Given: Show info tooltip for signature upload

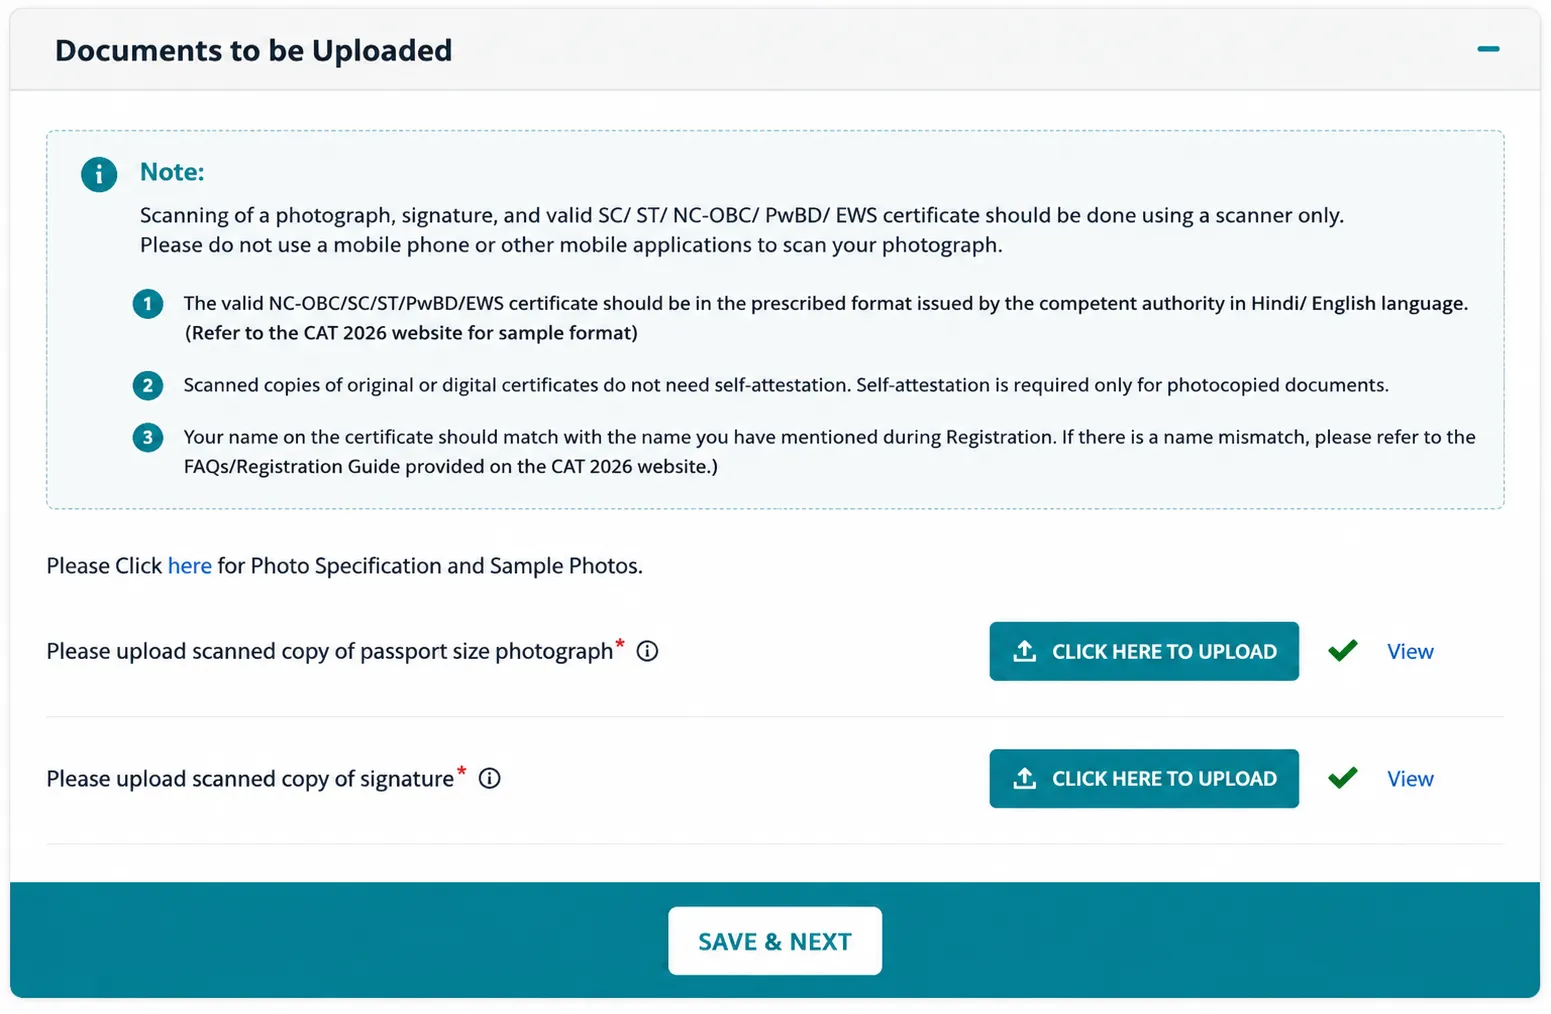Looking at the screenshot, I should point(489,778).
